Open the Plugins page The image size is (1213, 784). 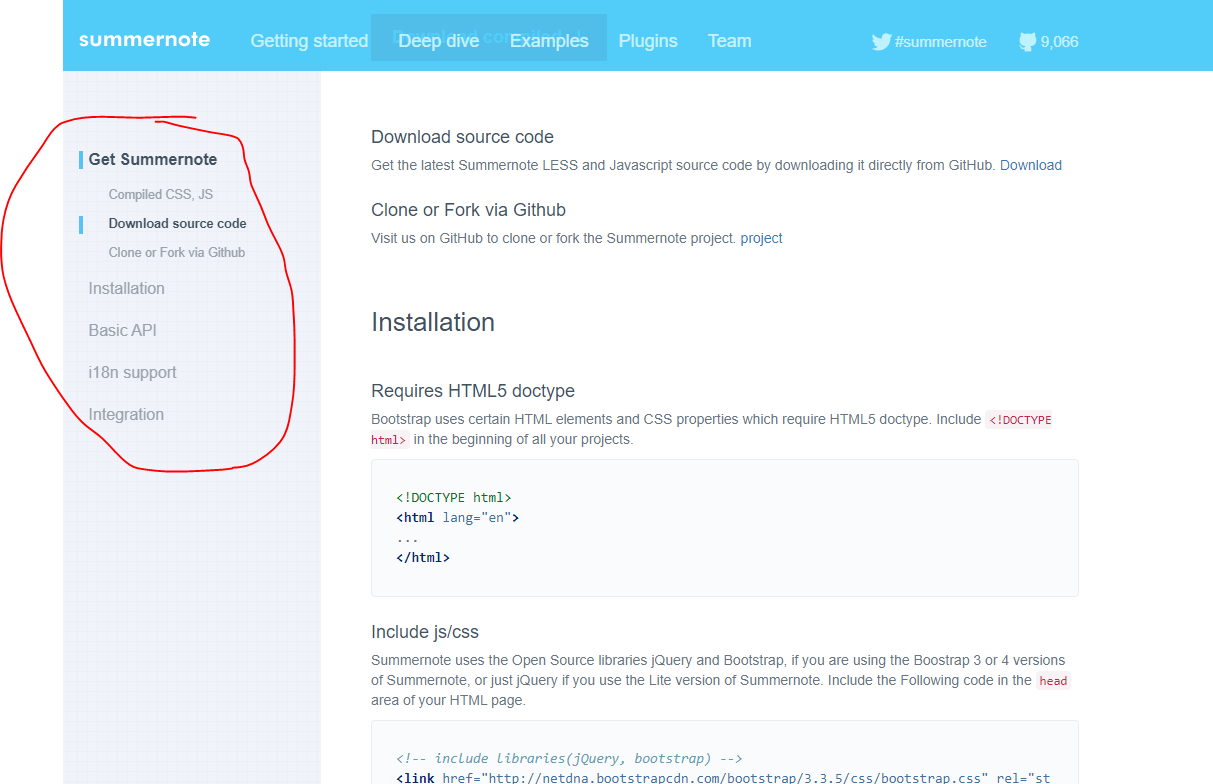coord(648,41)
